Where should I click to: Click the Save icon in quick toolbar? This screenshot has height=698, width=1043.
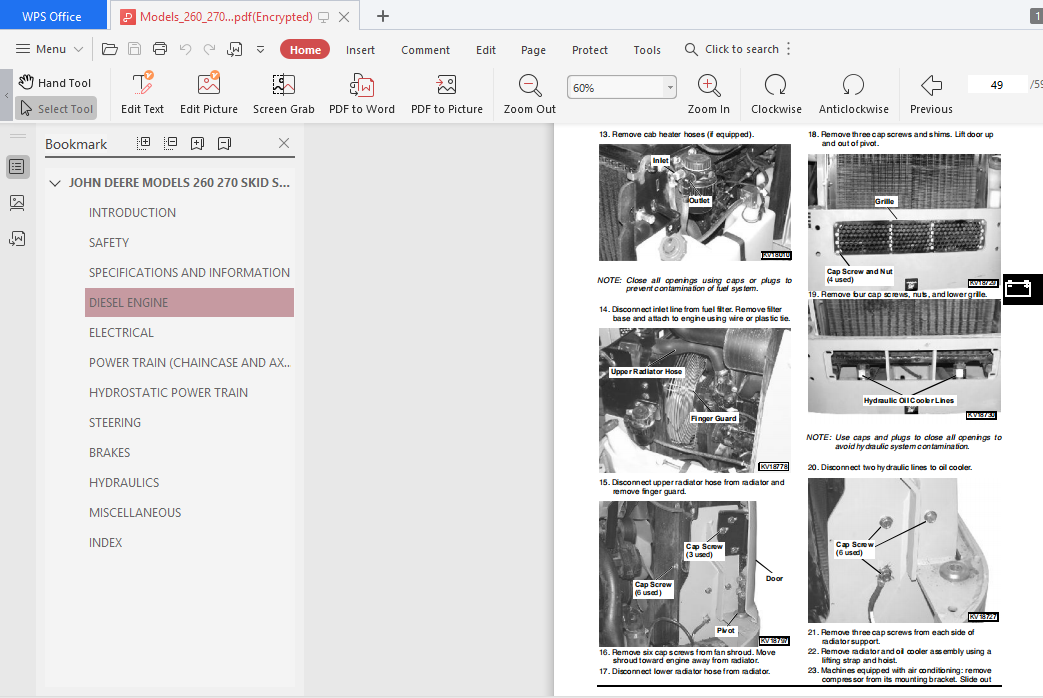pyautogui.click(x=134, y=49)
